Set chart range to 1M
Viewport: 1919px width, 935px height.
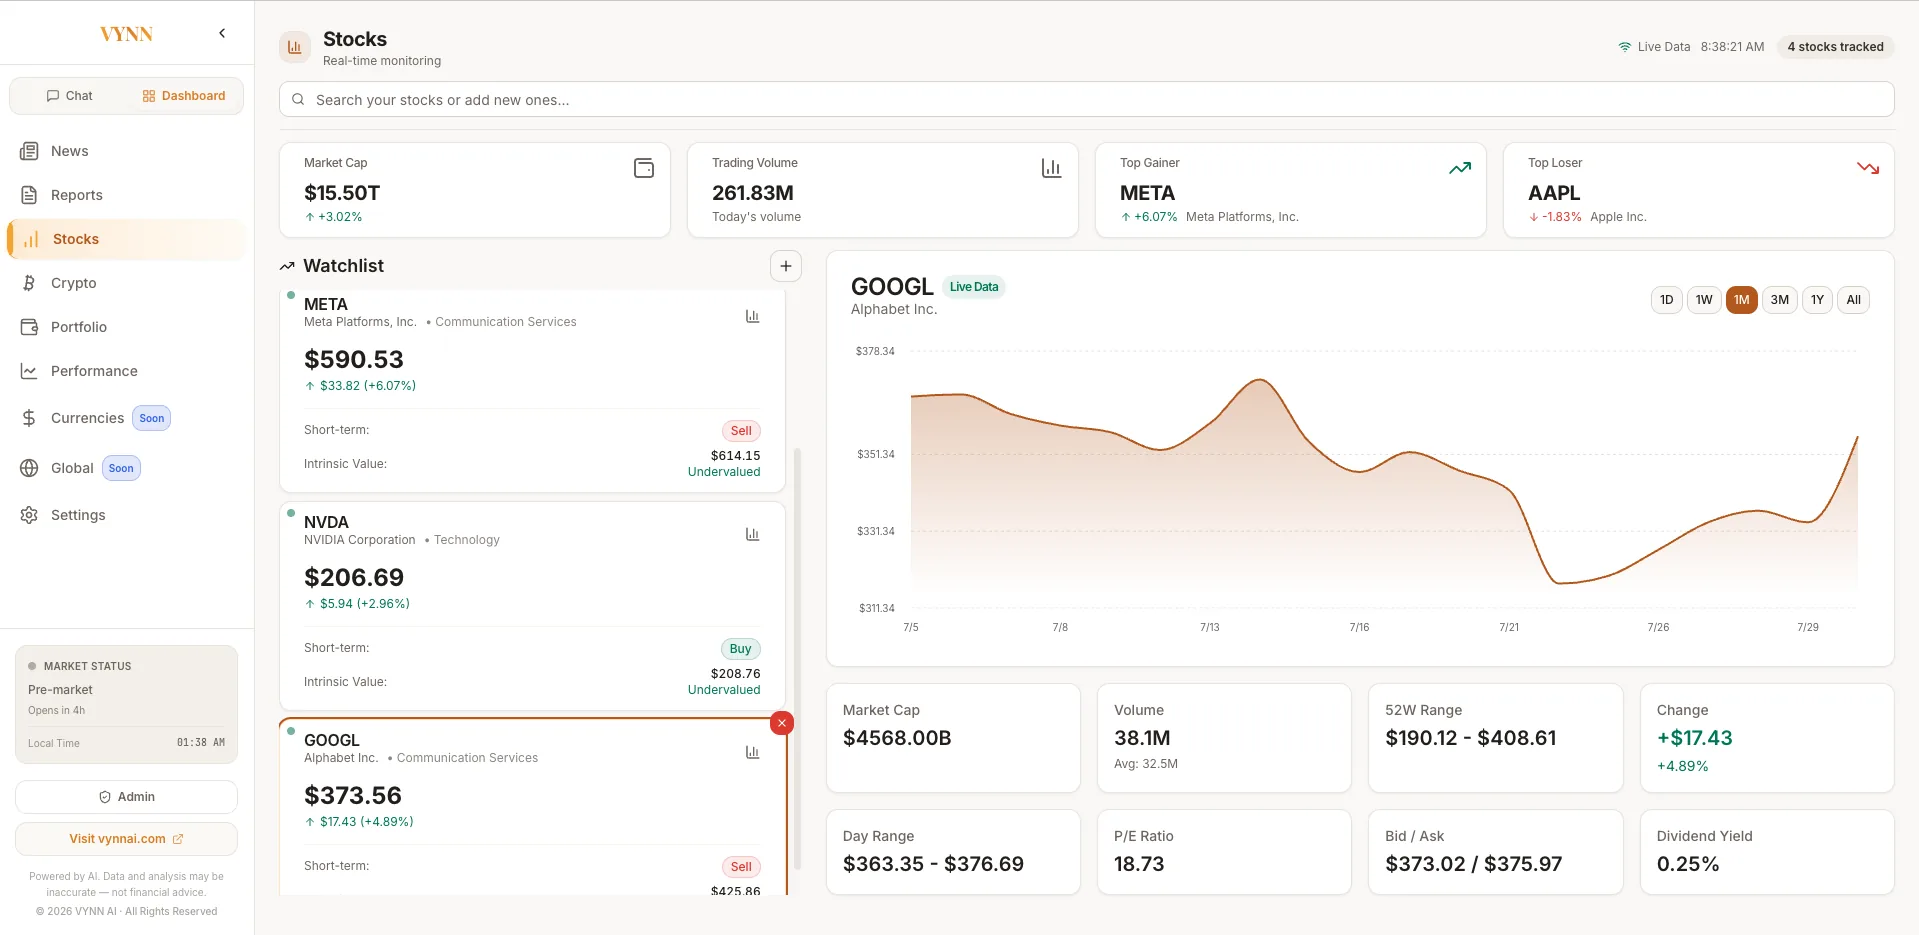pos(1742,300)
